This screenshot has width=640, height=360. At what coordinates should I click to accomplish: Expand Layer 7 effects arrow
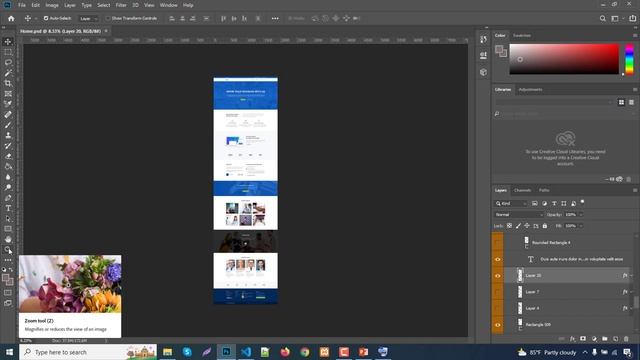[632, 292]
